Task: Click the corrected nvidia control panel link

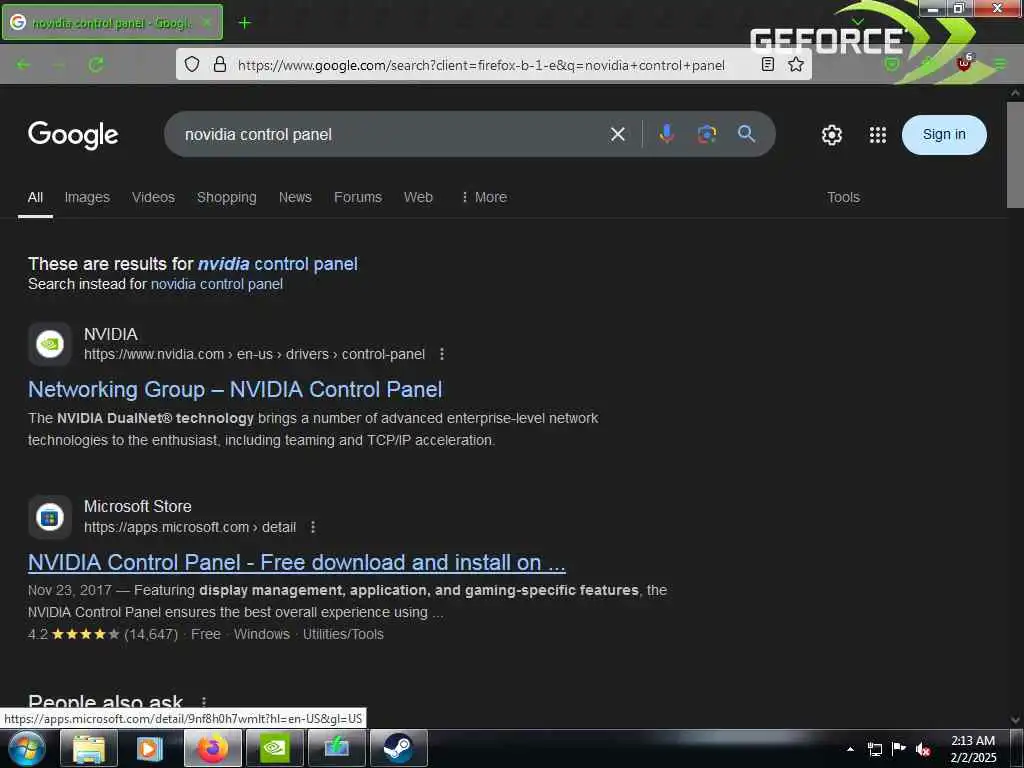Action: click(278, 264)
